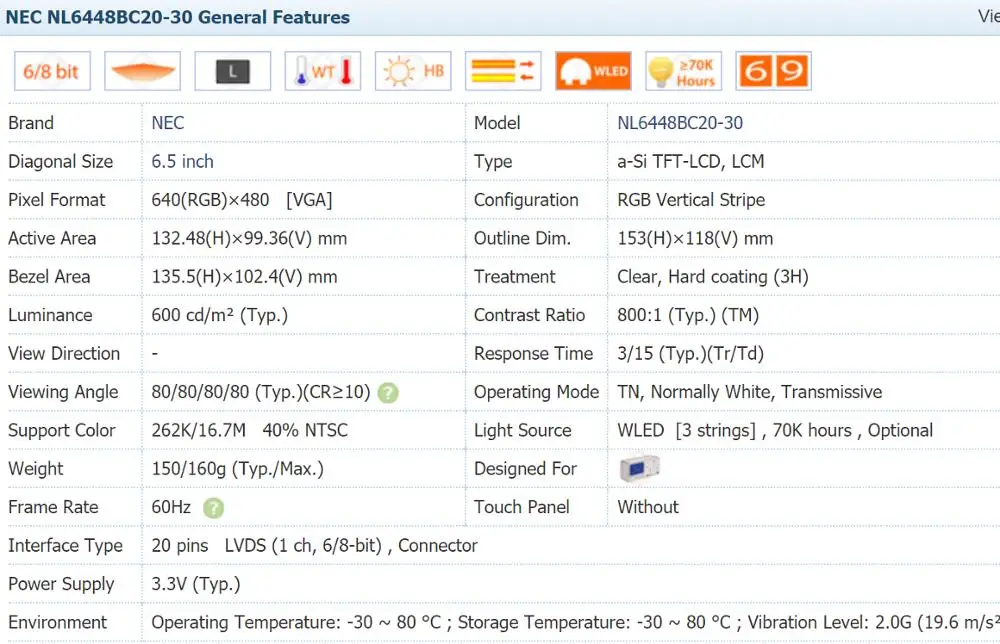The width and height of the screenshot is (1000, 644).
Task: Select the outline value 153(H)×118(V) mm
Action: coord(695,238)
